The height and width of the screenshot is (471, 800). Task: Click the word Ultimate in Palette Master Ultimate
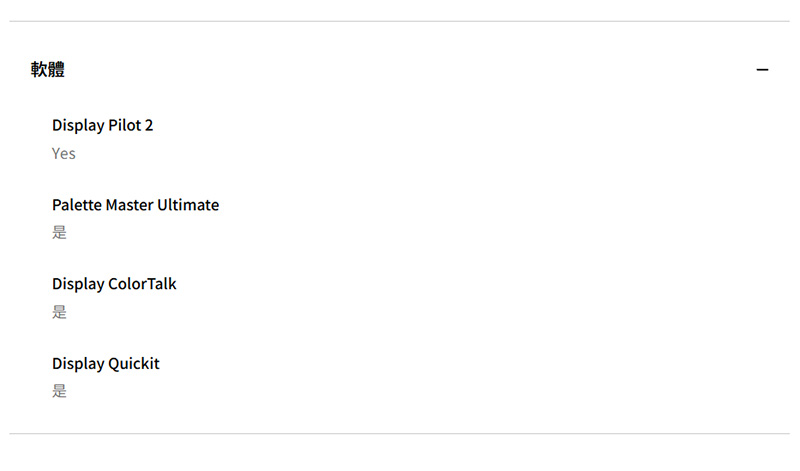click(x=188, y=205)
